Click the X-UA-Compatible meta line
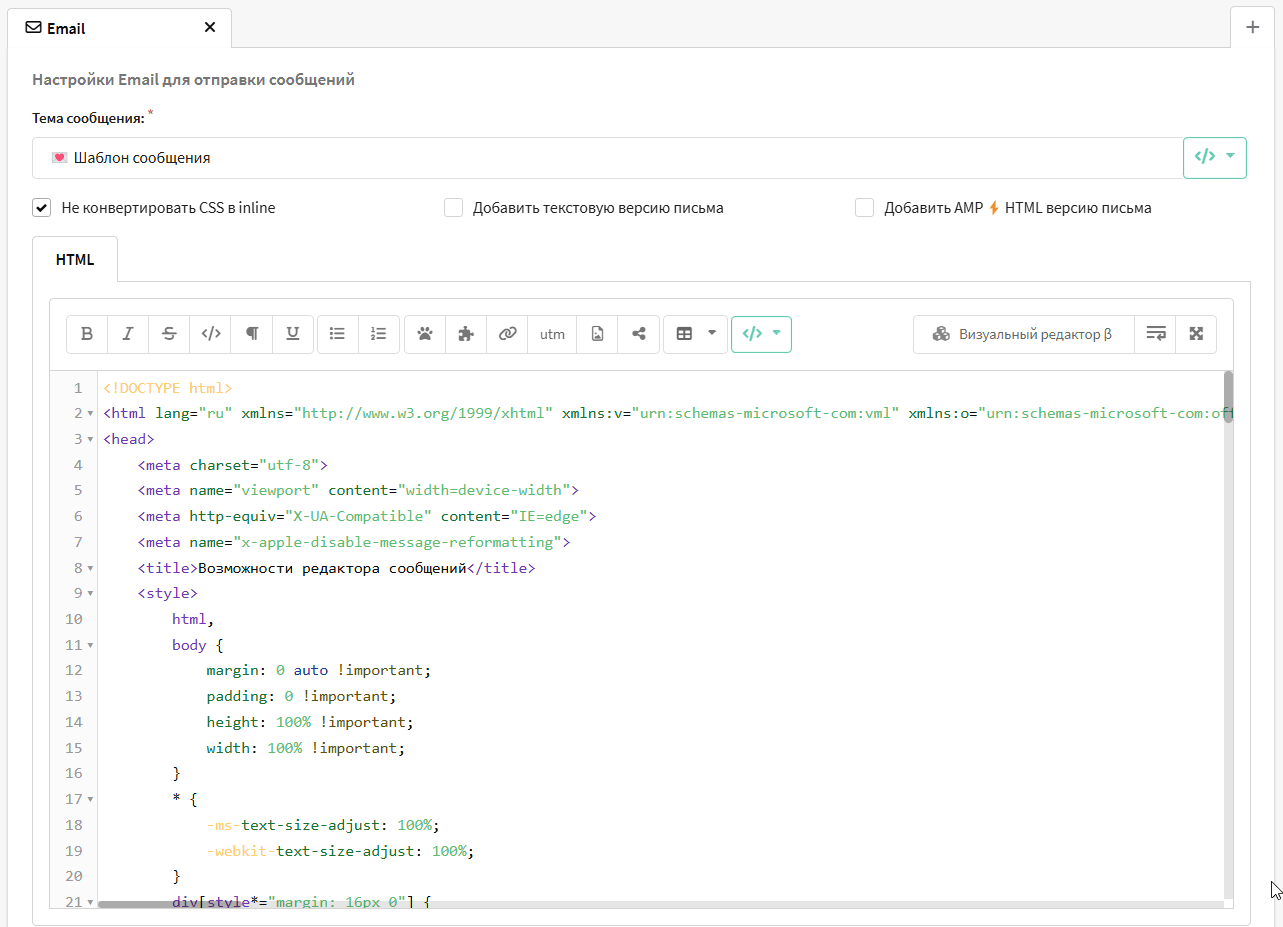1283x927 pixels. tap(366, 516)
